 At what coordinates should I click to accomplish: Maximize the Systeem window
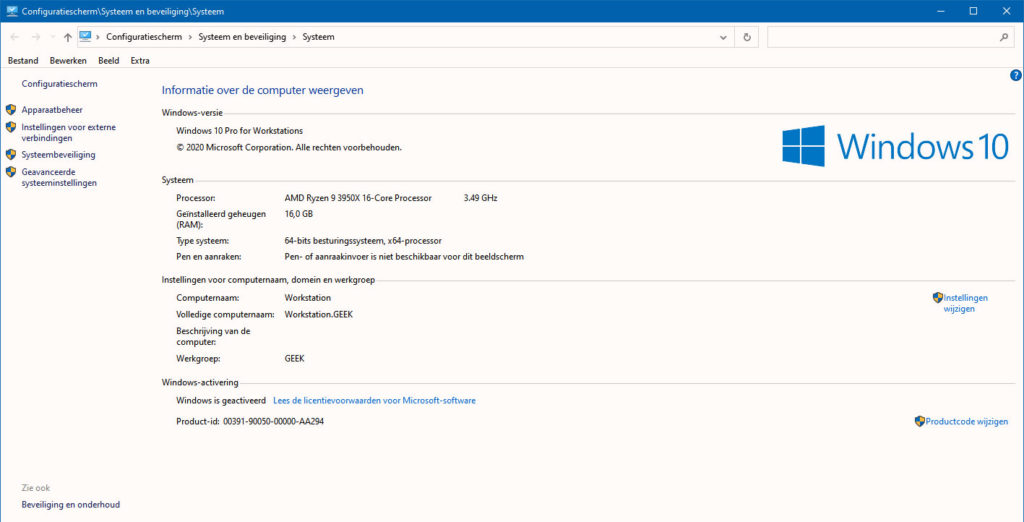click(973, 10)
